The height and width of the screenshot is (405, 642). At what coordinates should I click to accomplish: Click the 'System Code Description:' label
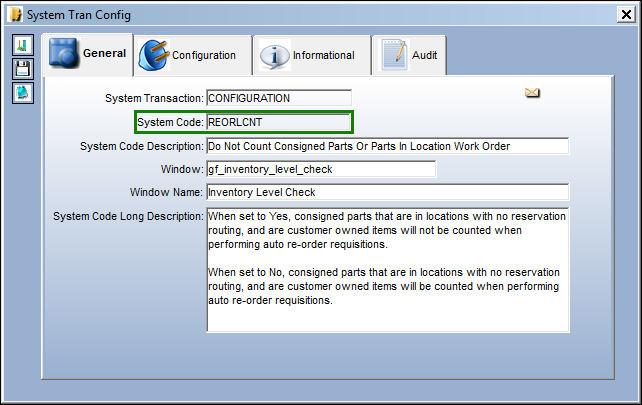142,146
